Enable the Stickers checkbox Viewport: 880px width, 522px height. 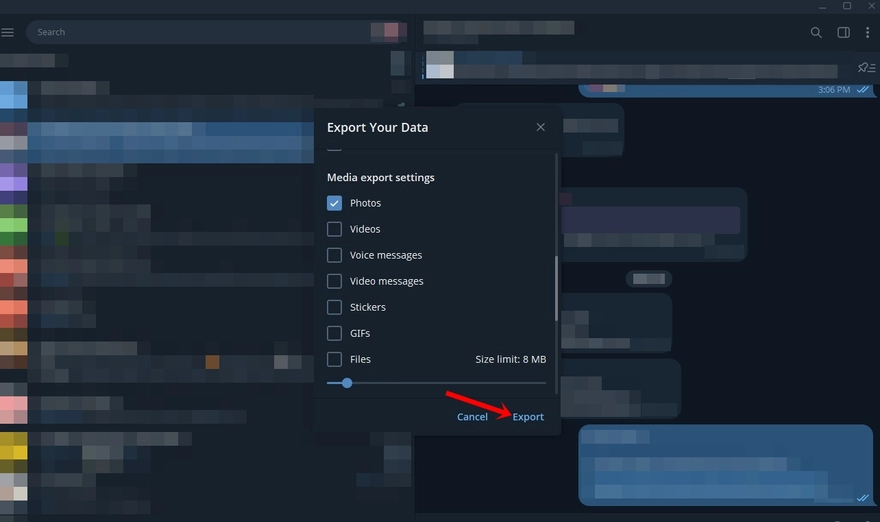click(x=334, y=307)
